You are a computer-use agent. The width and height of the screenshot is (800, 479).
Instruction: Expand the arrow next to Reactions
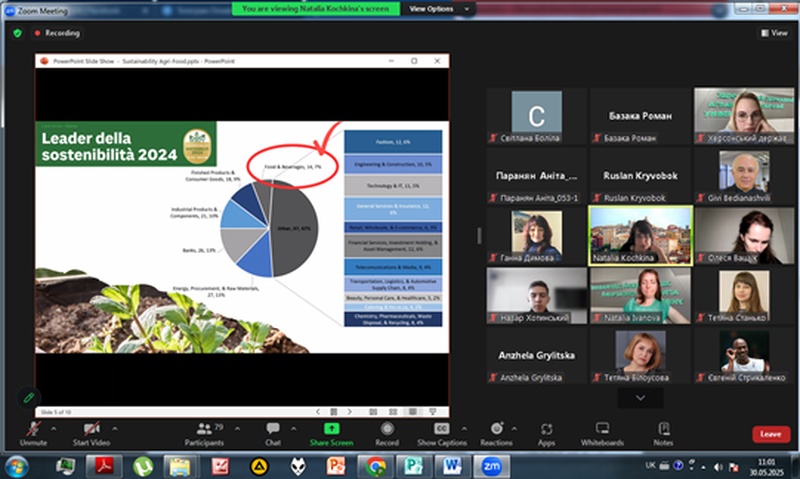514,428
